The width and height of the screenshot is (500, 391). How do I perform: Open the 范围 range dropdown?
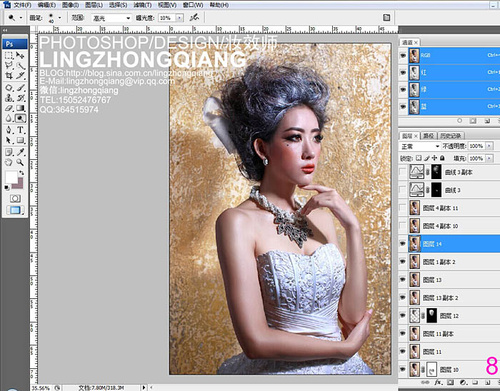click(x=111, y=18)
